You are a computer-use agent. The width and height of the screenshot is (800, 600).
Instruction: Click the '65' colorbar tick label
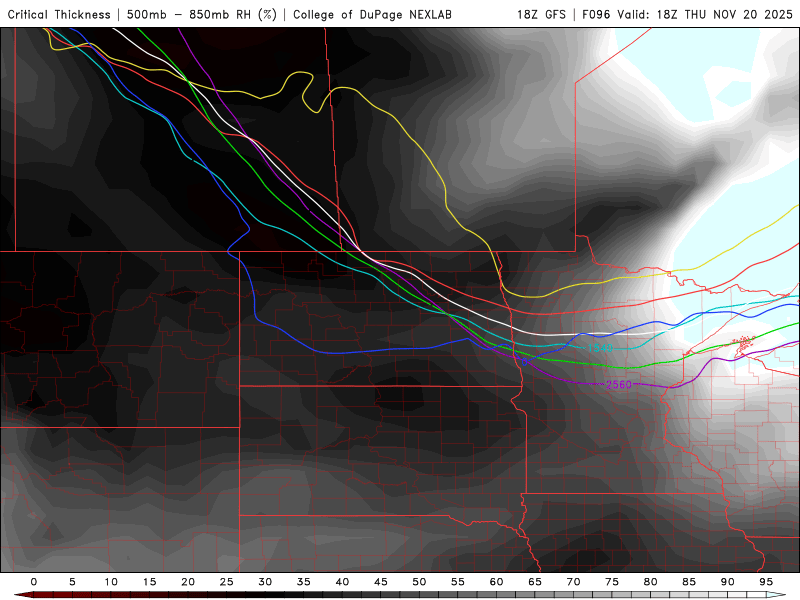point(535,582)
